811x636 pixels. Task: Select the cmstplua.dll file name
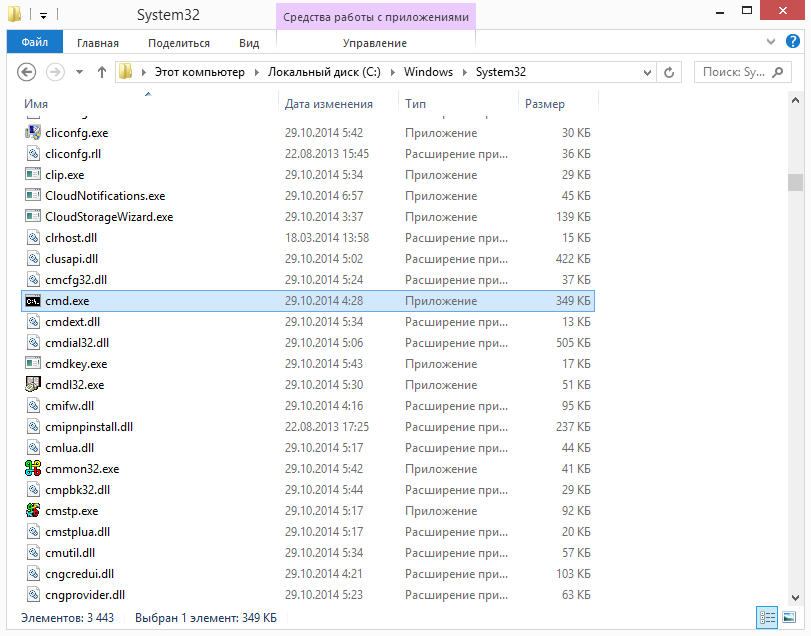pyautogui.click(x=78, y=532)
